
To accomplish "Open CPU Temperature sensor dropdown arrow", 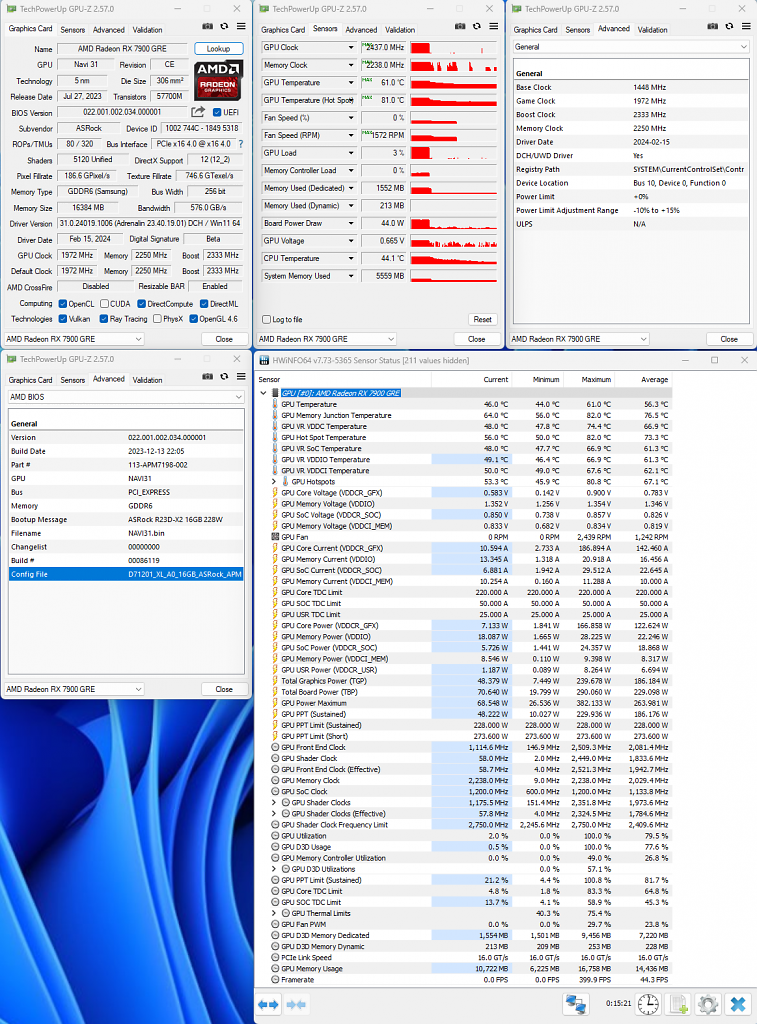I will [351, 259].
